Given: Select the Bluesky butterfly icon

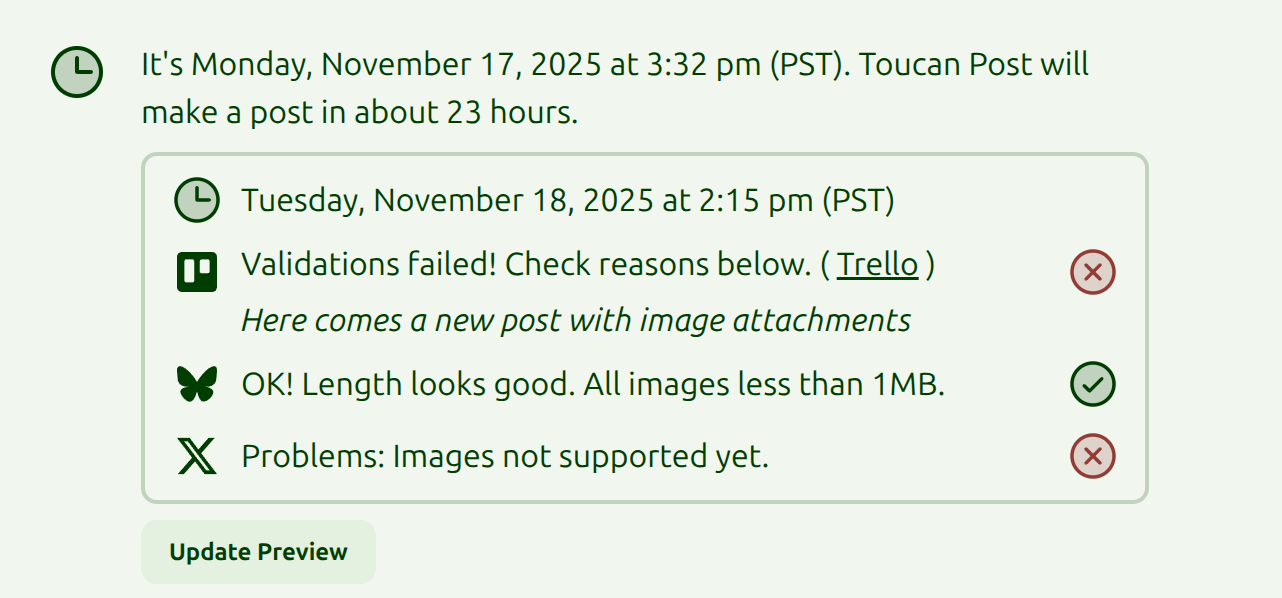Looking at the screenshot, I should click(196, 383).
